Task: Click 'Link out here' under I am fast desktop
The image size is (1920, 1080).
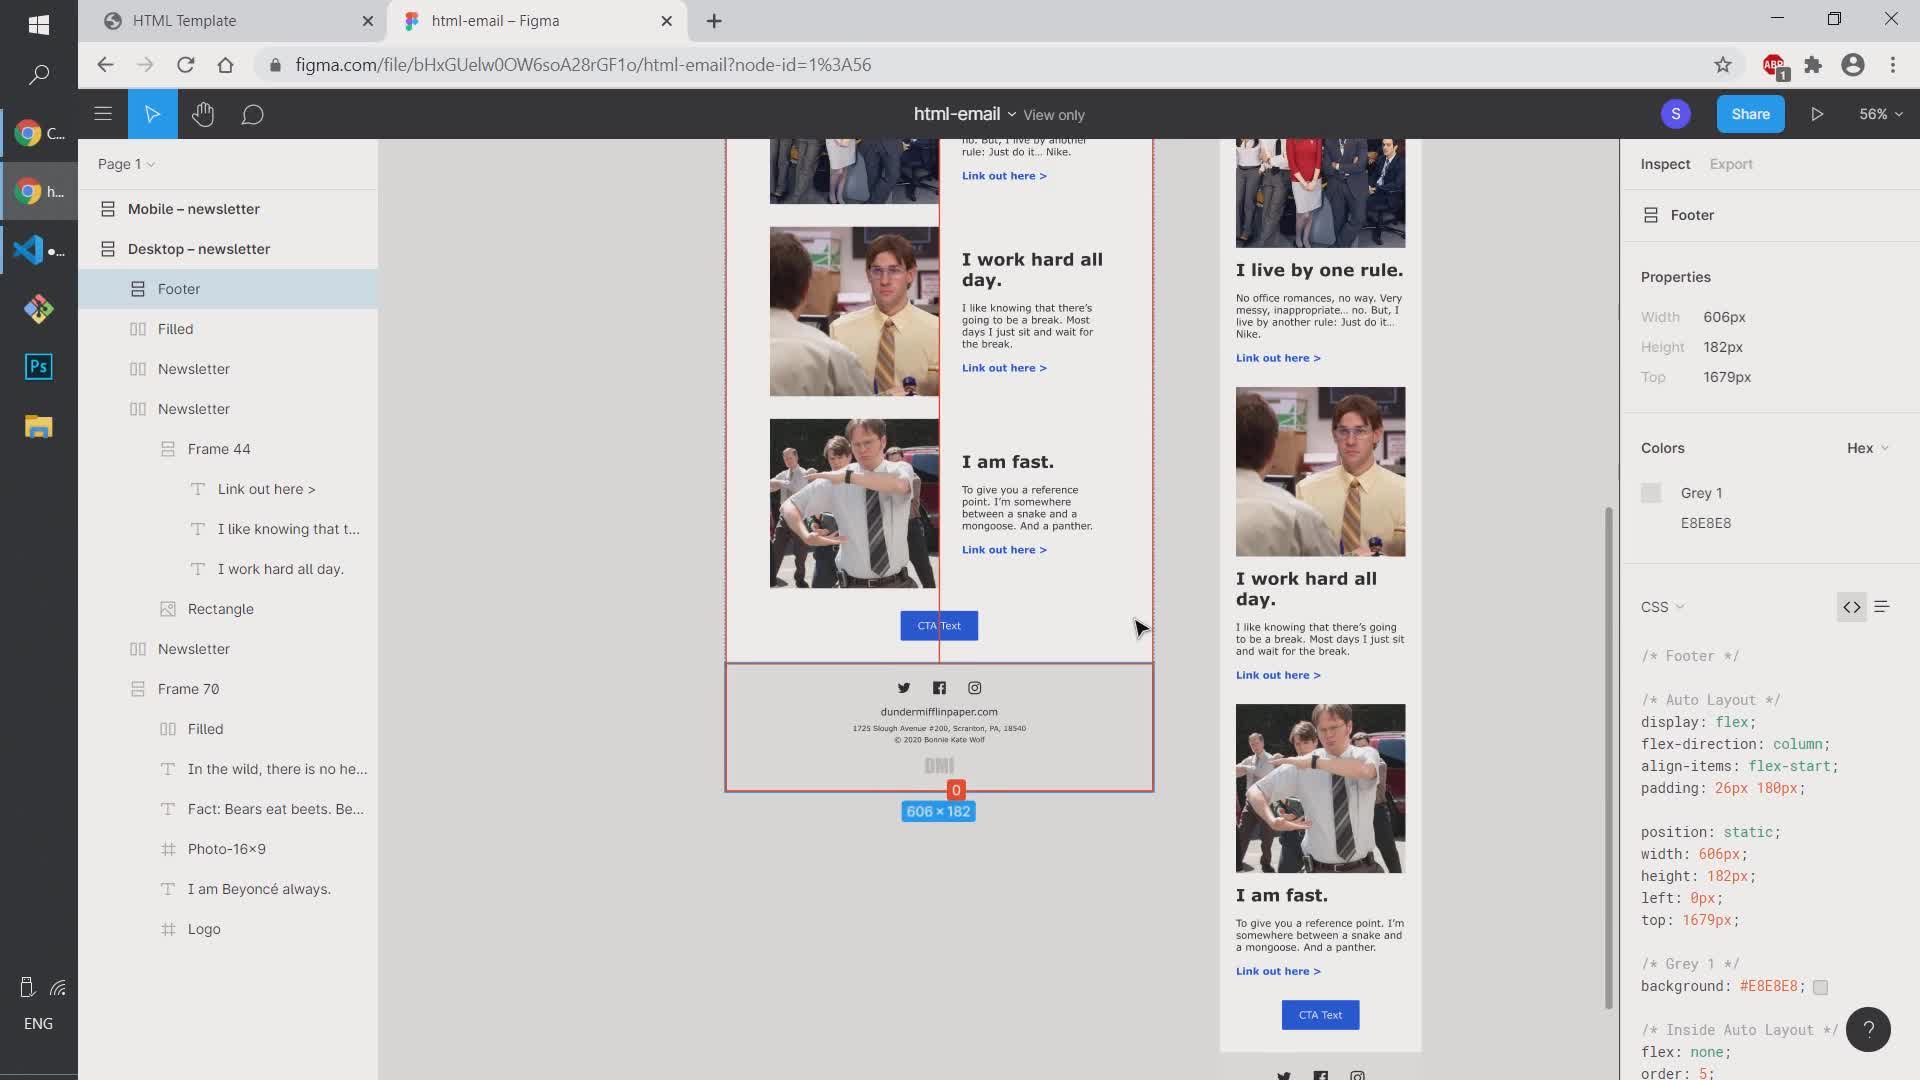Action: pos(1004,550)
